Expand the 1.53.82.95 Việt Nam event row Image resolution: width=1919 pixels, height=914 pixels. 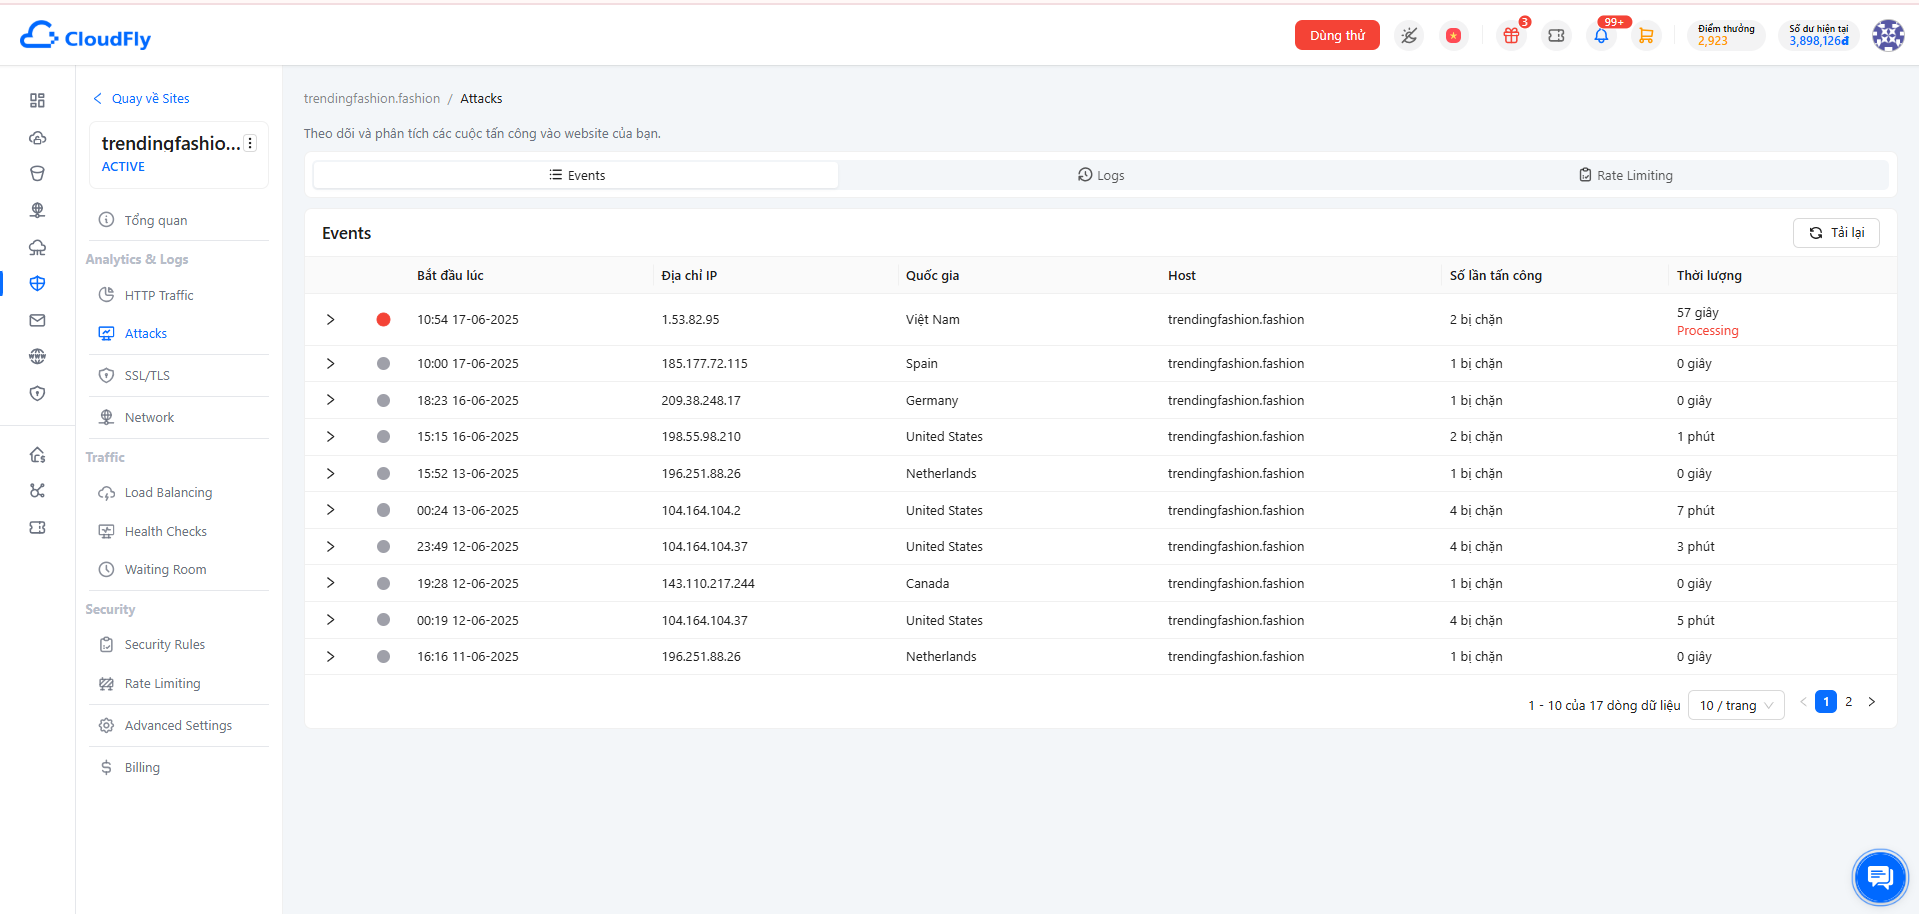click(x=330, y=320)
